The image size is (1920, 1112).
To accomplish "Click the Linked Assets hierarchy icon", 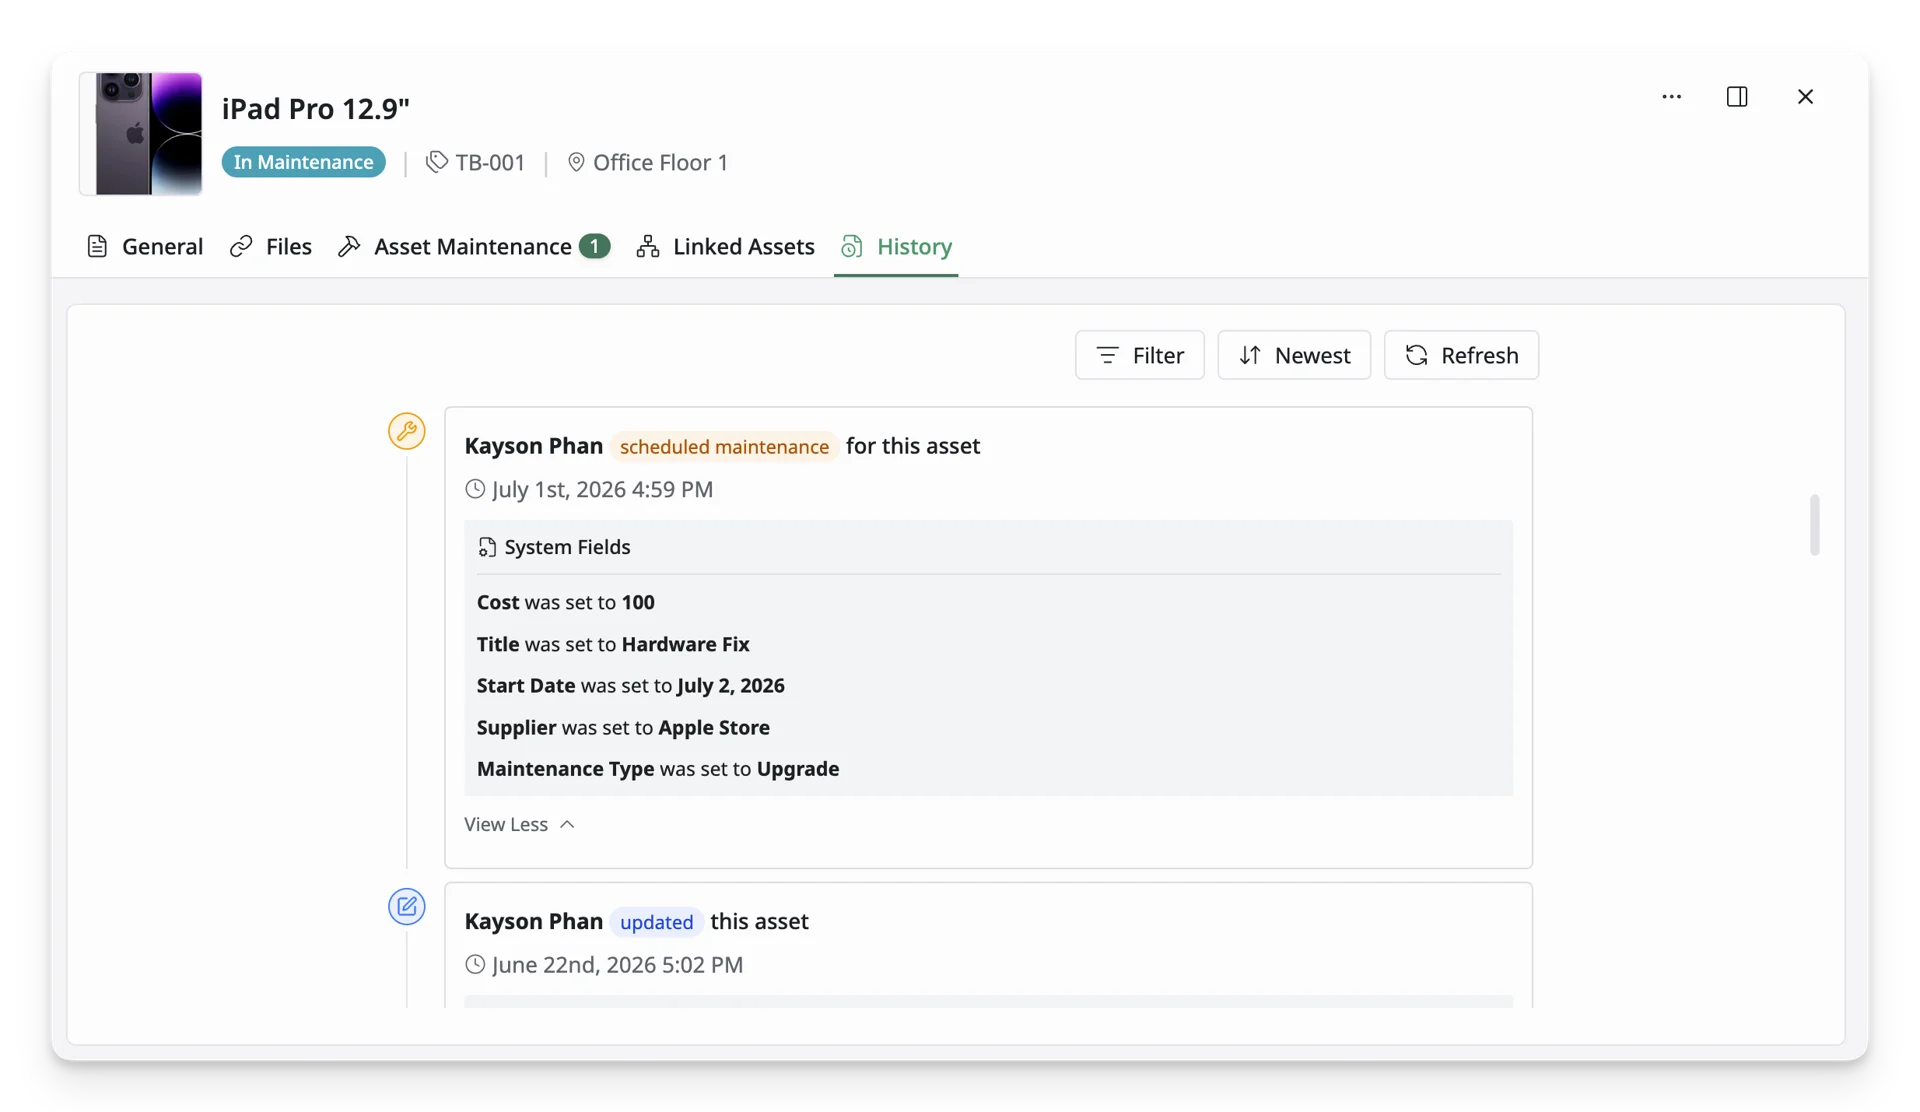I will click(648, 246).
